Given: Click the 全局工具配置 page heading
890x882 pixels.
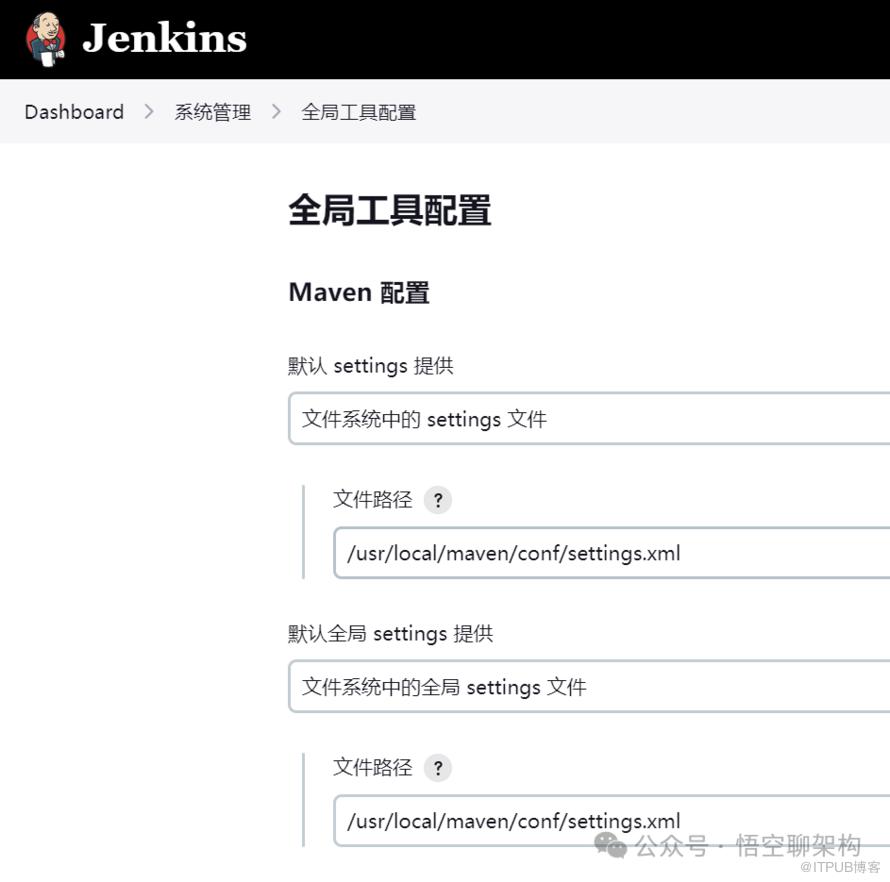Looking at the screenshot, I should [390, 211].
